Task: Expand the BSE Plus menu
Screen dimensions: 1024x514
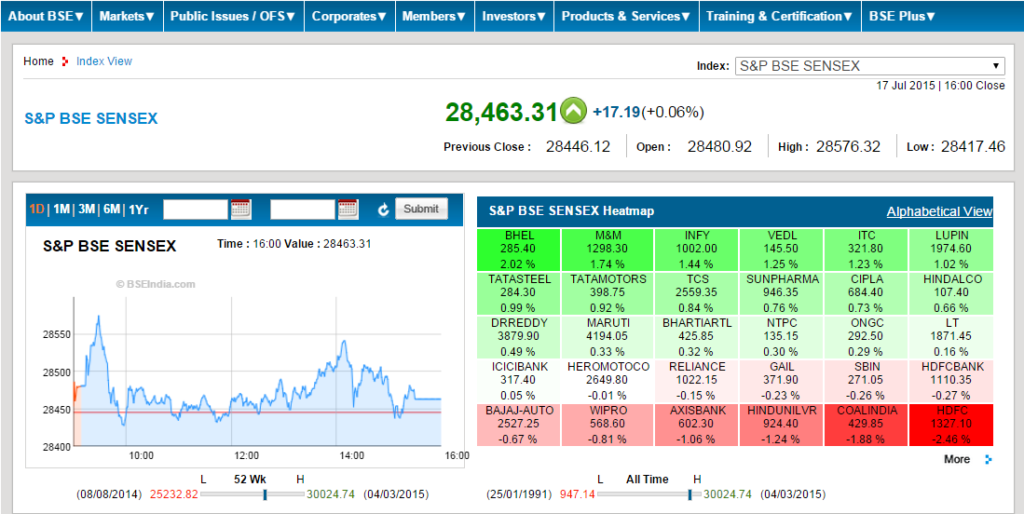Action: (902, 16)
